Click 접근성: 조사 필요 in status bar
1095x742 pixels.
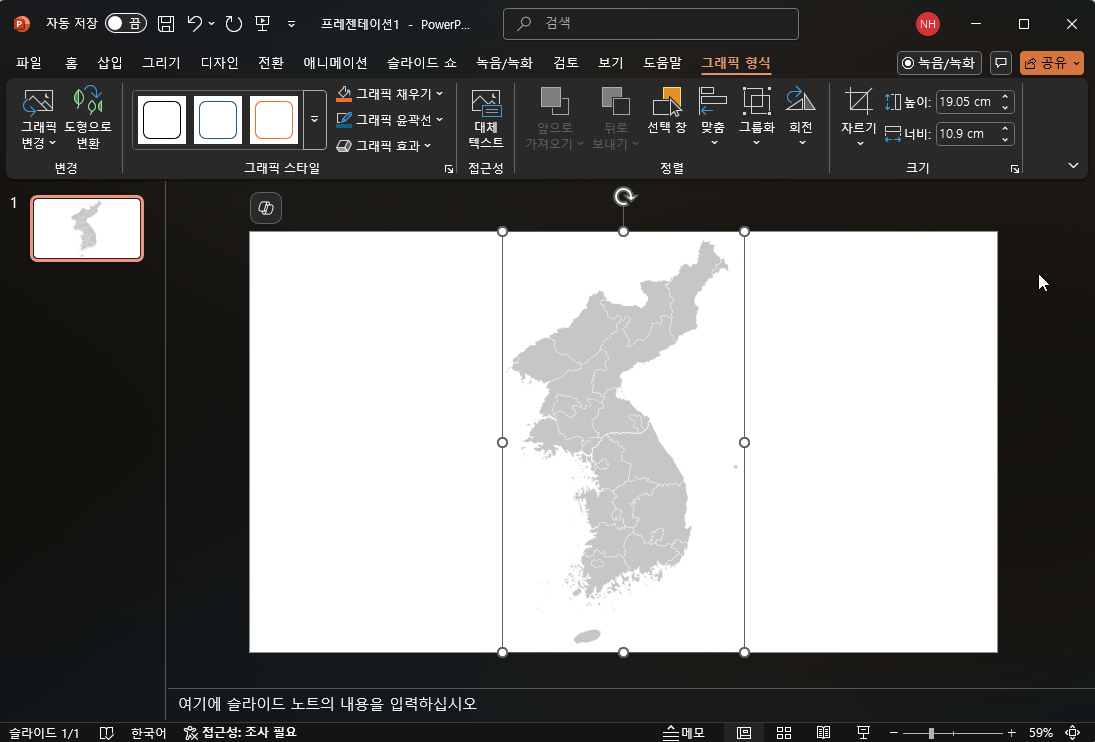(240, 732)
